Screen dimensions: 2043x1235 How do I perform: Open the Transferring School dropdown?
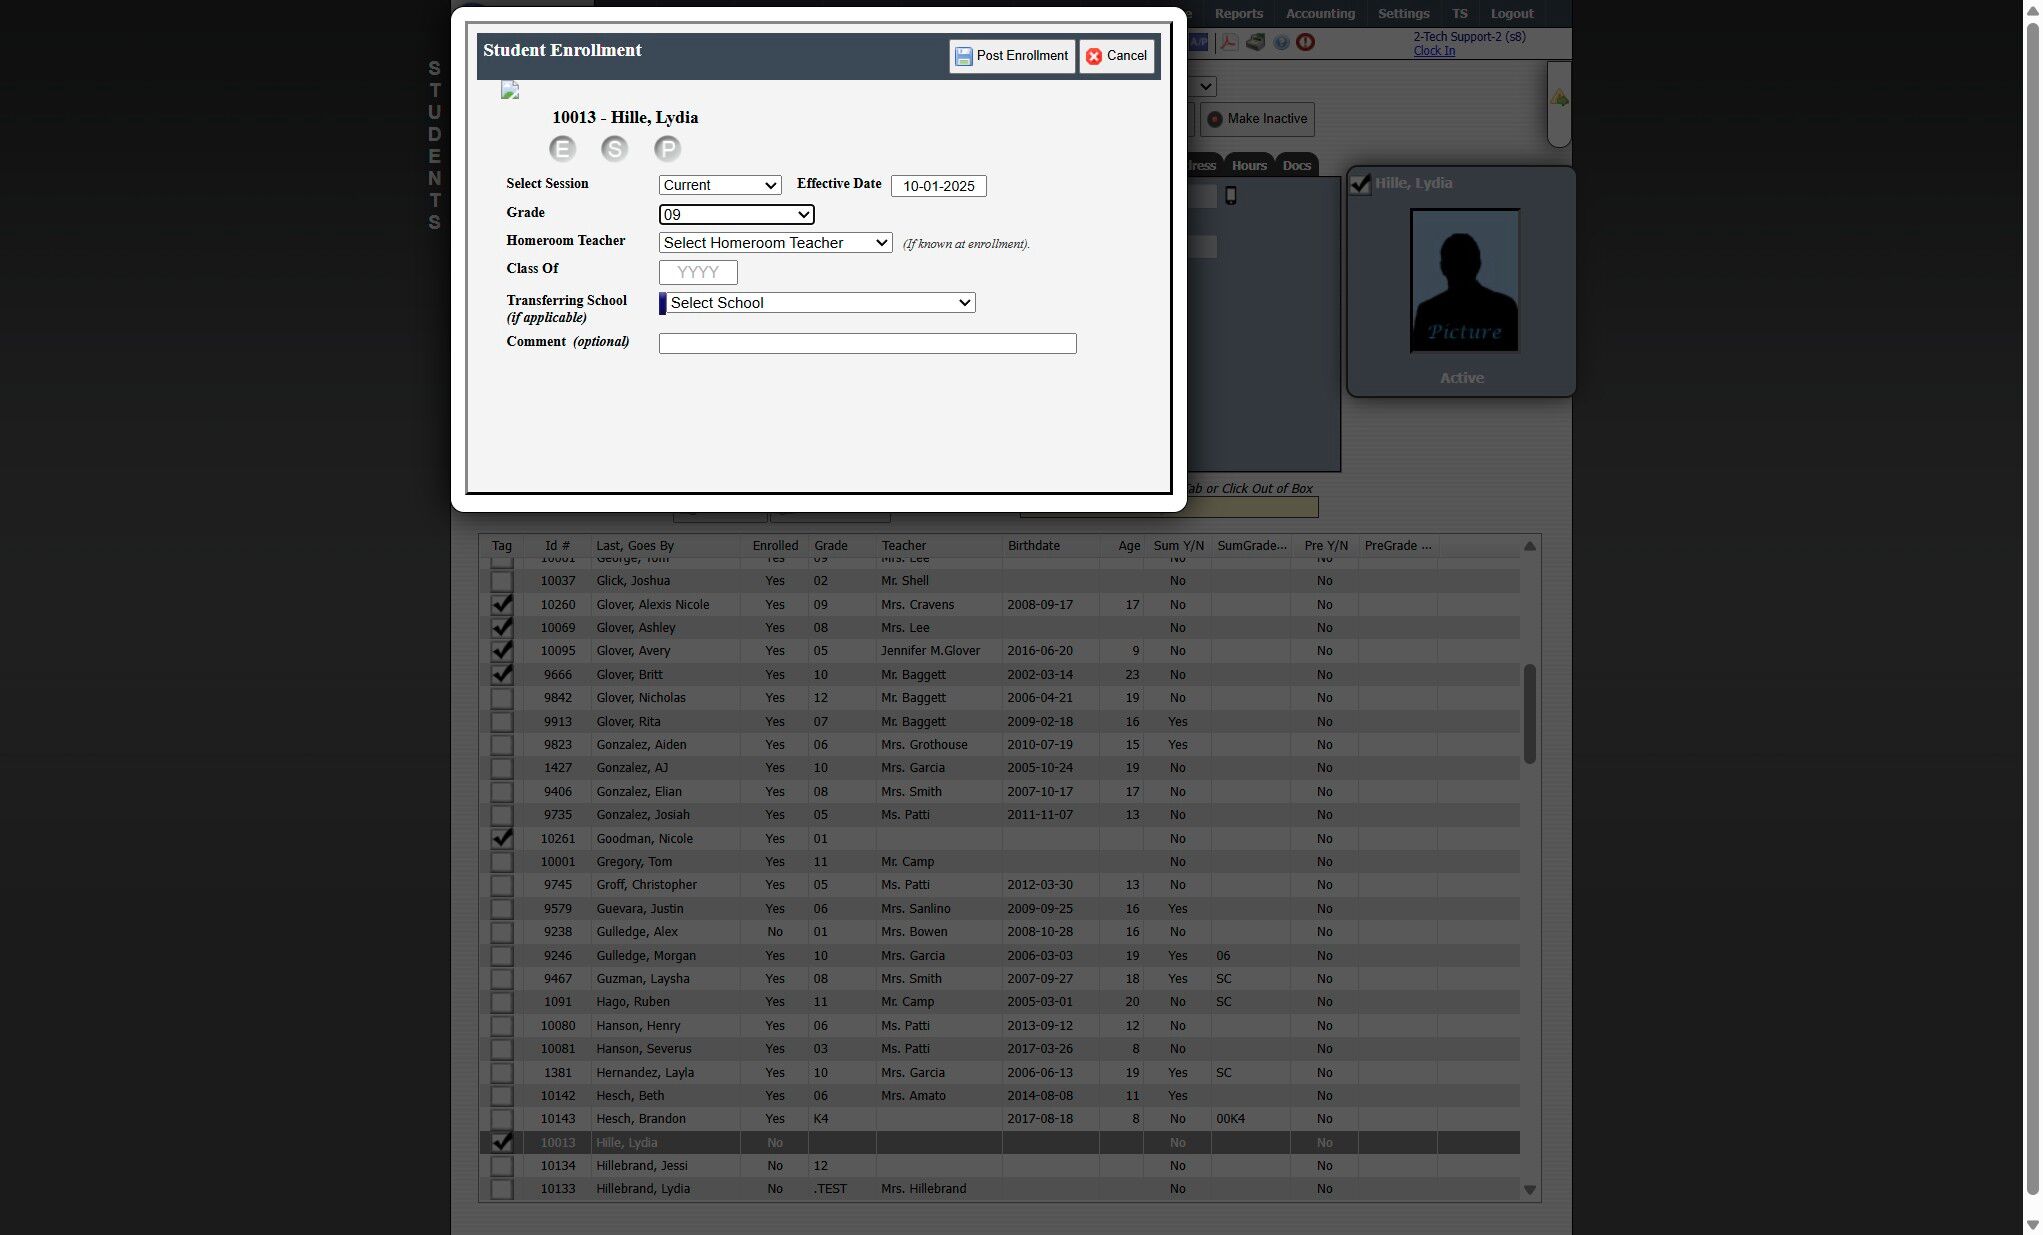[817, 303]
